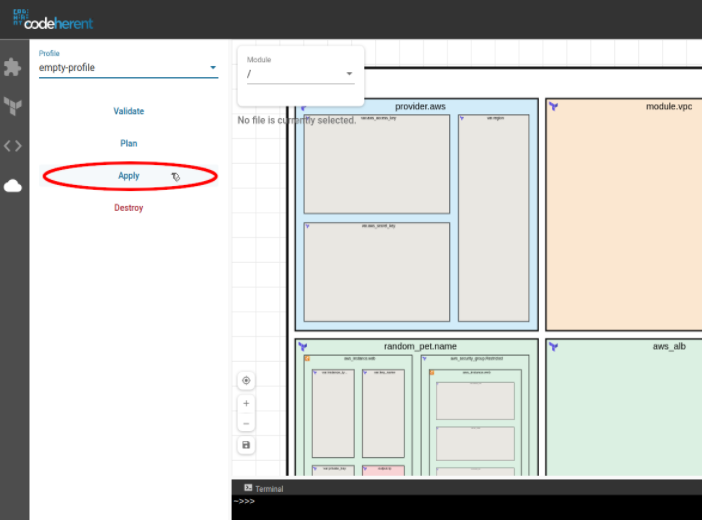Select the aws_alb node
Image resolution: width=702 pixels, height=520 pixels.
pyautogui.click(x=624, y=407)
